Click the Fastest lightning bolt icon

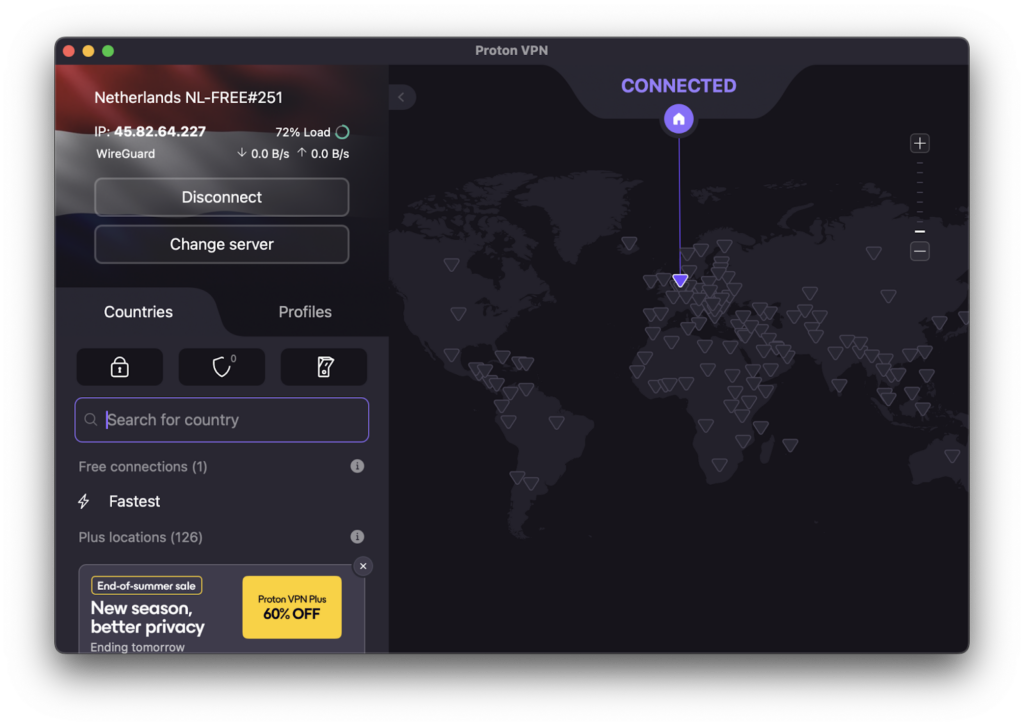[84, 501]
